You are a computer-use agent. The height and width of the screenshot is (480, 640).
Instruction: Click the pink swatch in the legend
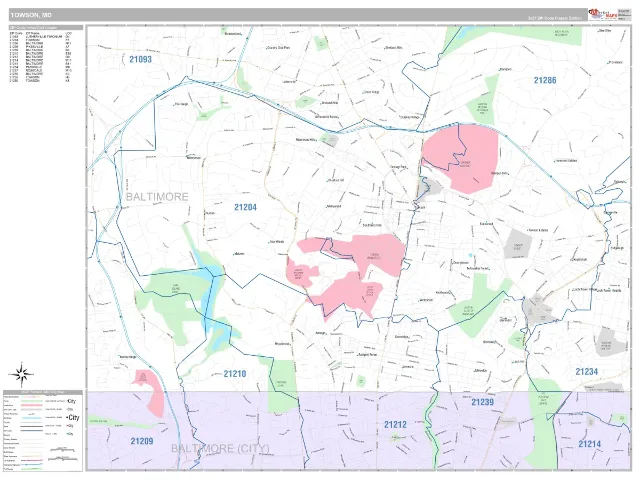pos(31,405)
